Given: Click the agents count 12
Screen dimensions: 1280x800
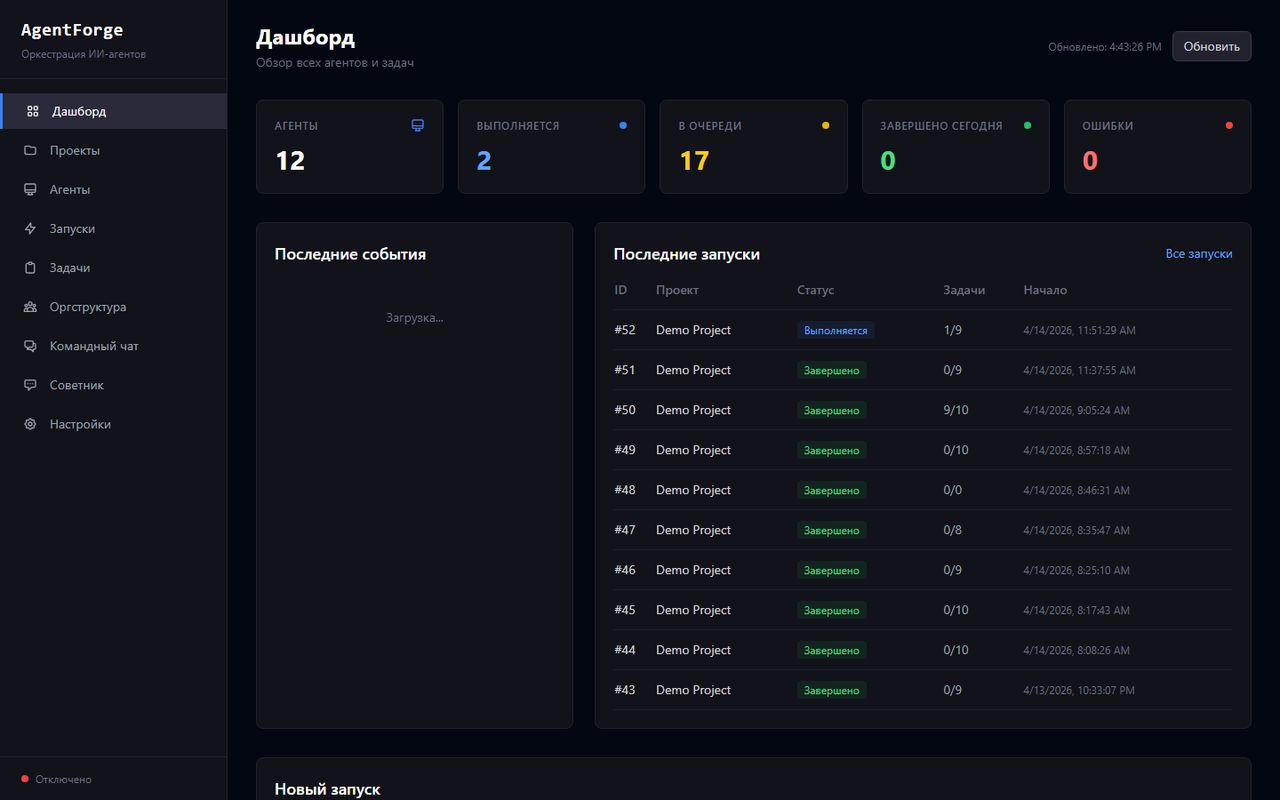Looking at the screenshot, I should (x=290, y=160).
